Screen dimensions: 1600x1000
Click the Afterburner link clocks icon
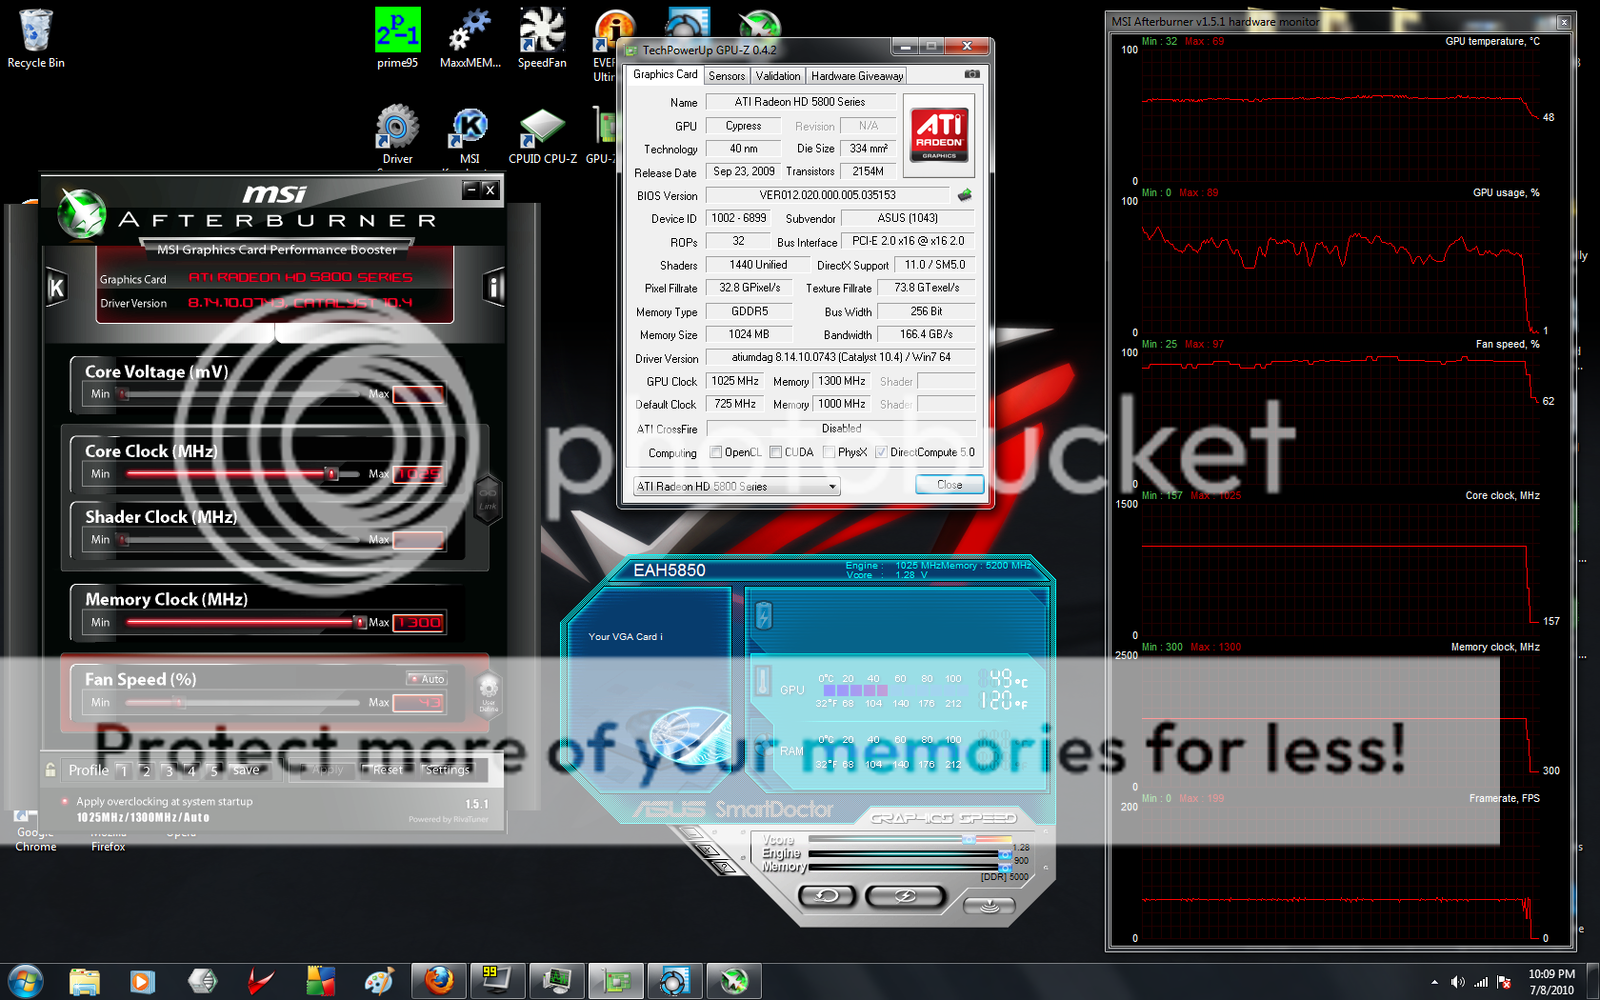click(x=488, y=497)
